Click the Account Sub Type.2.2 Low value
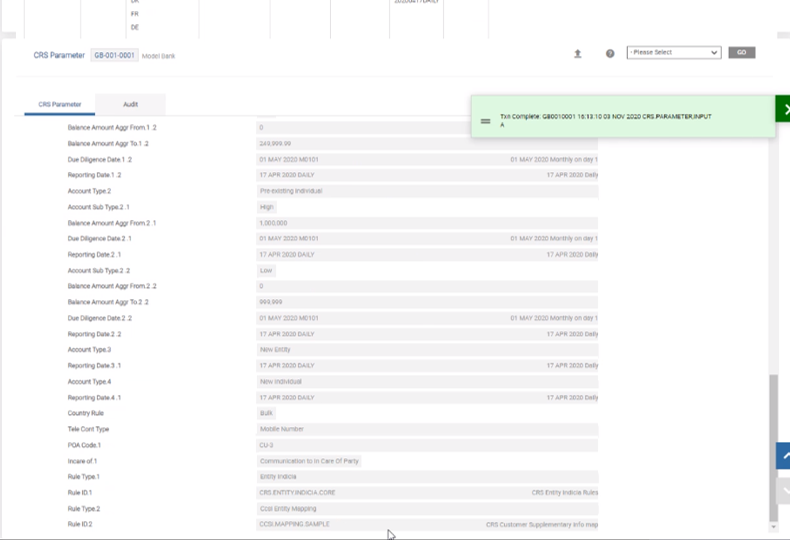 [266, 271]
